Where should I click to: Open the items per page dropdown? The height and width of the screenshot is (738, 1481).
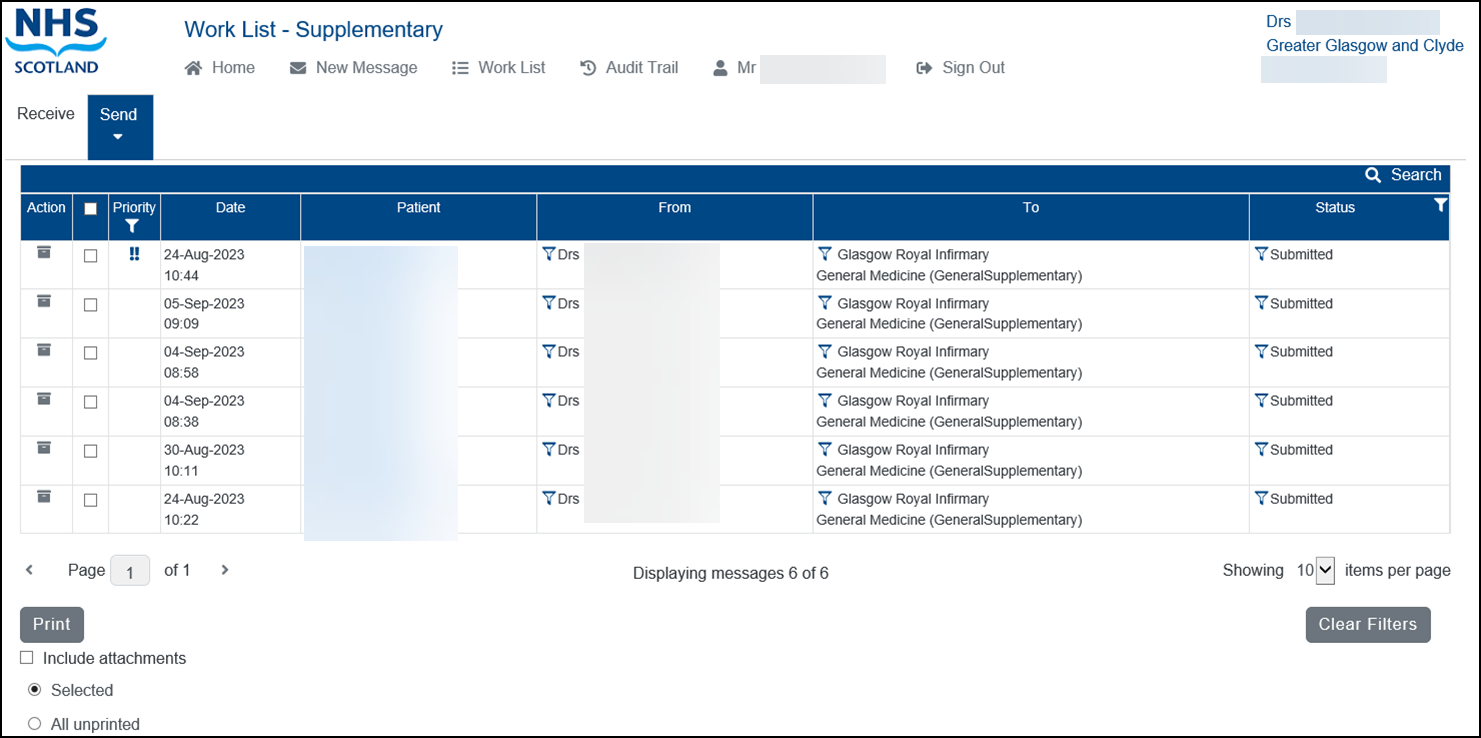point(1324,571)
